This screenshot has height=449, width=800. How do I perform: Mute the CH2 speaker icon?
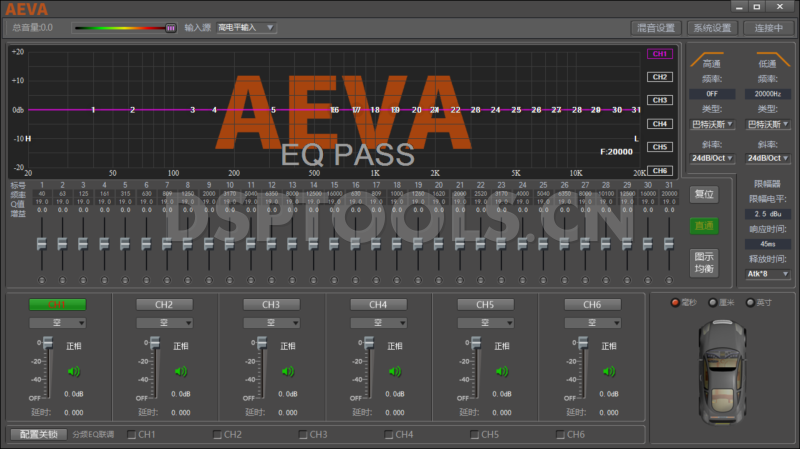tap(181, 371)
